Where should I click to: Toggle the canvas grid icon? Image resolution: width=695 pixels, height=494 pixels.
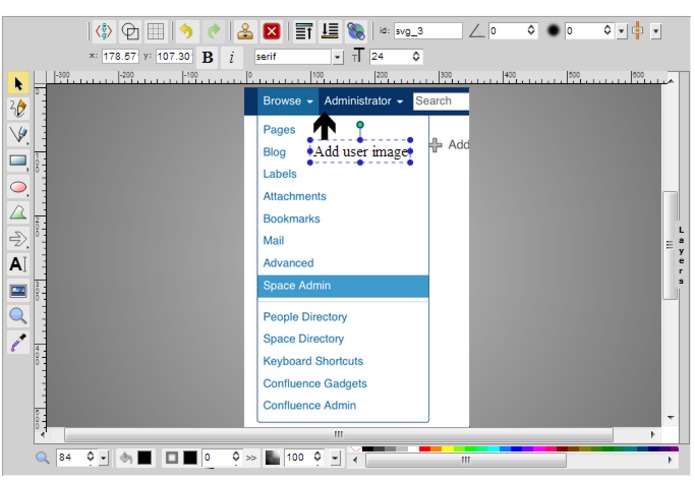coord(156,31)
